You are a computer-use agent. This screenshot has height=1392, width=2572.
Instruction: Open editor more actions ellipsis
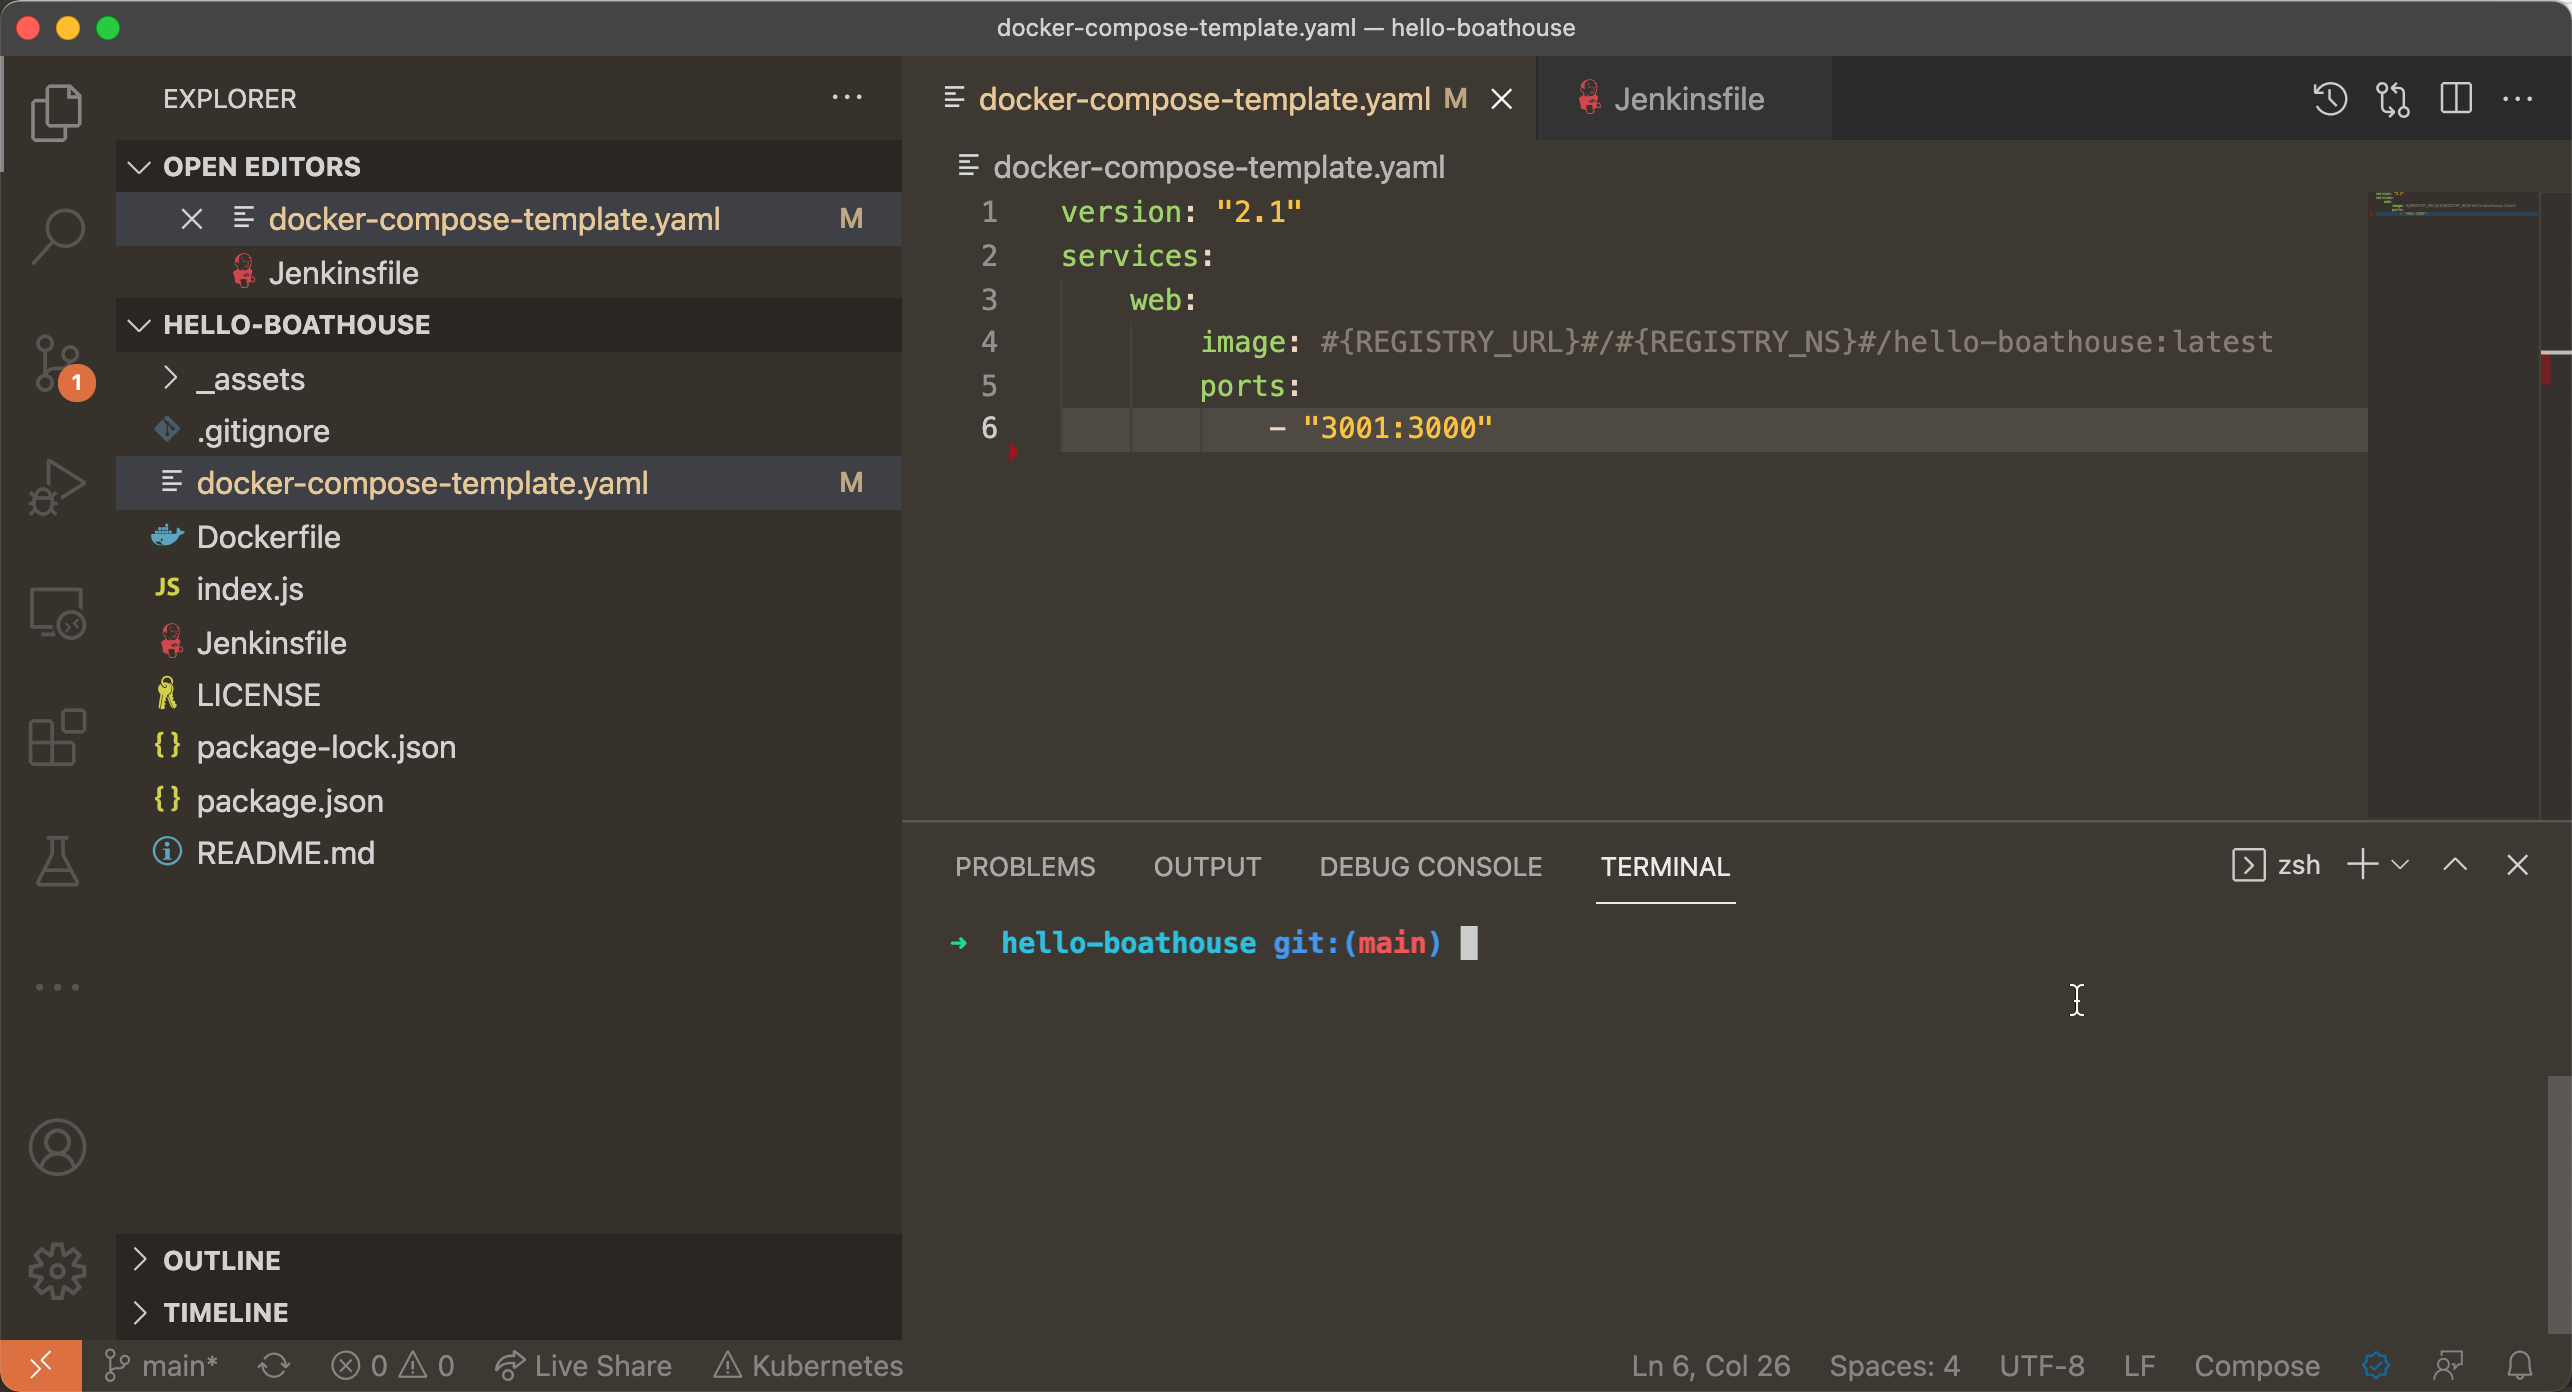(2518, 99)
